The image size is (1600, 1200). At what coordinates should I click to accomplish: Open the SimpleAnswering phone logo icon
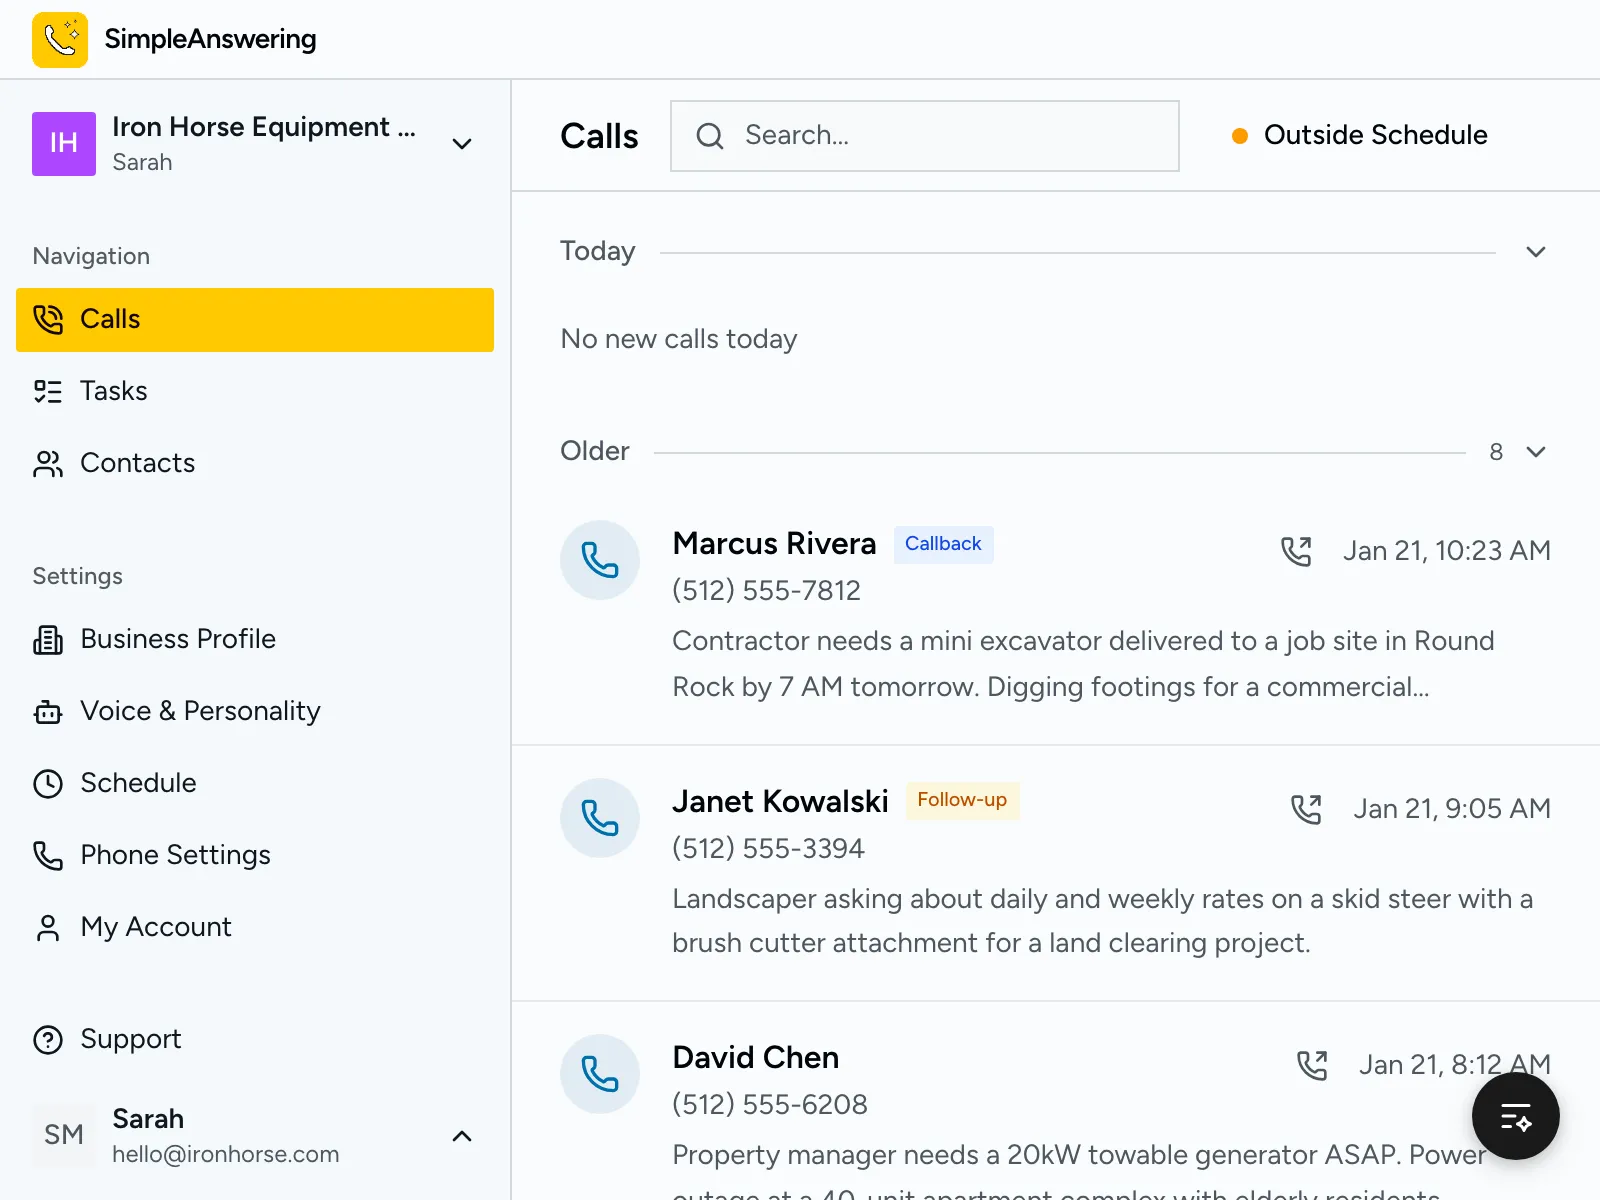click(60, 40)
